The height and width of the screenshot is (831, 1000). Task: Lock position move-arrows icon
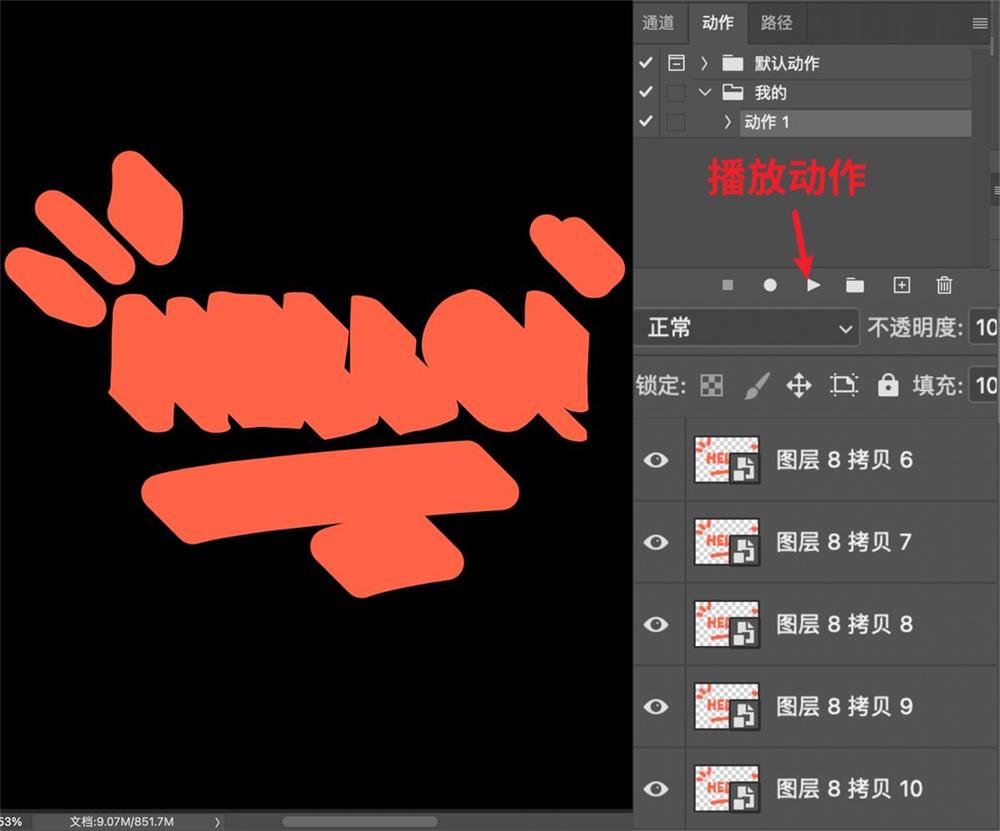click(x=798, y=385)
